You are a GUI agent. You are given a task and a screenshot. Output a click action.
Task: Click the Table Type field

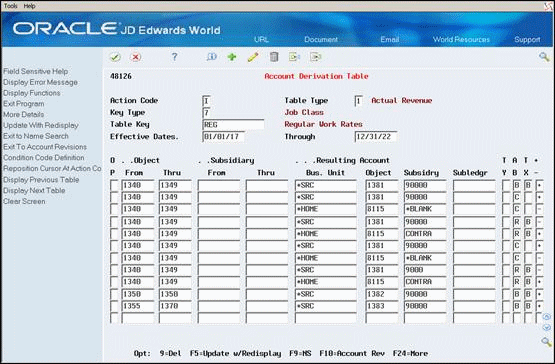click(x=359, y=101)
